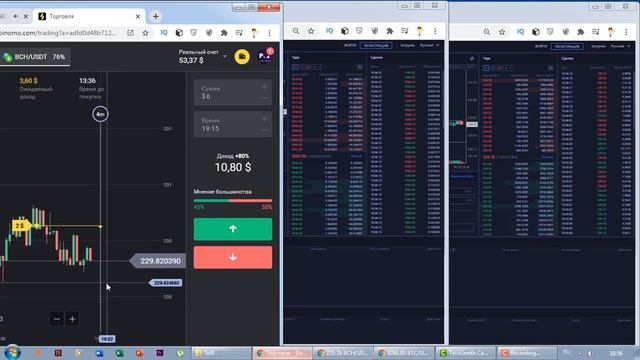The image size is (640, 360).
Task: Open three-dot menu in right browser window
Action: pos(626,32)
